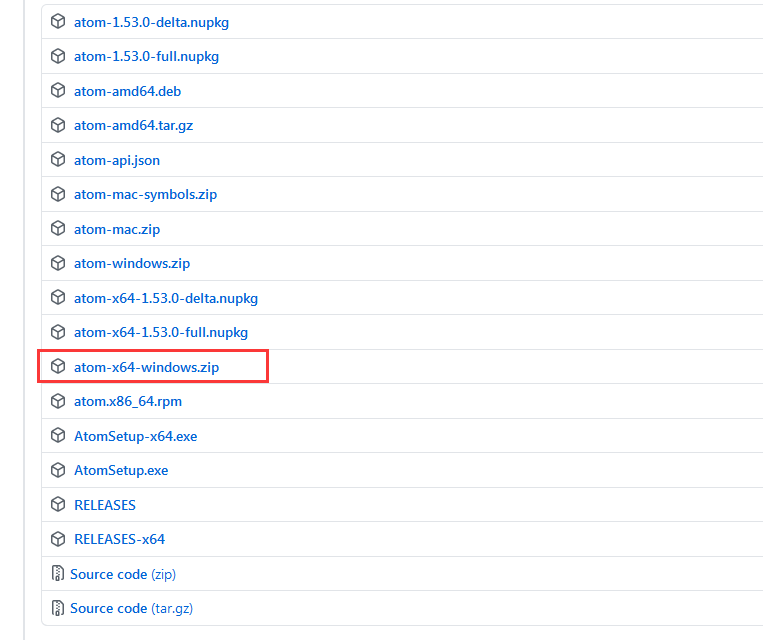
Task: Click package icon next to atom-mac.zip
Action: pyautogui.click(x=58, y=229)
